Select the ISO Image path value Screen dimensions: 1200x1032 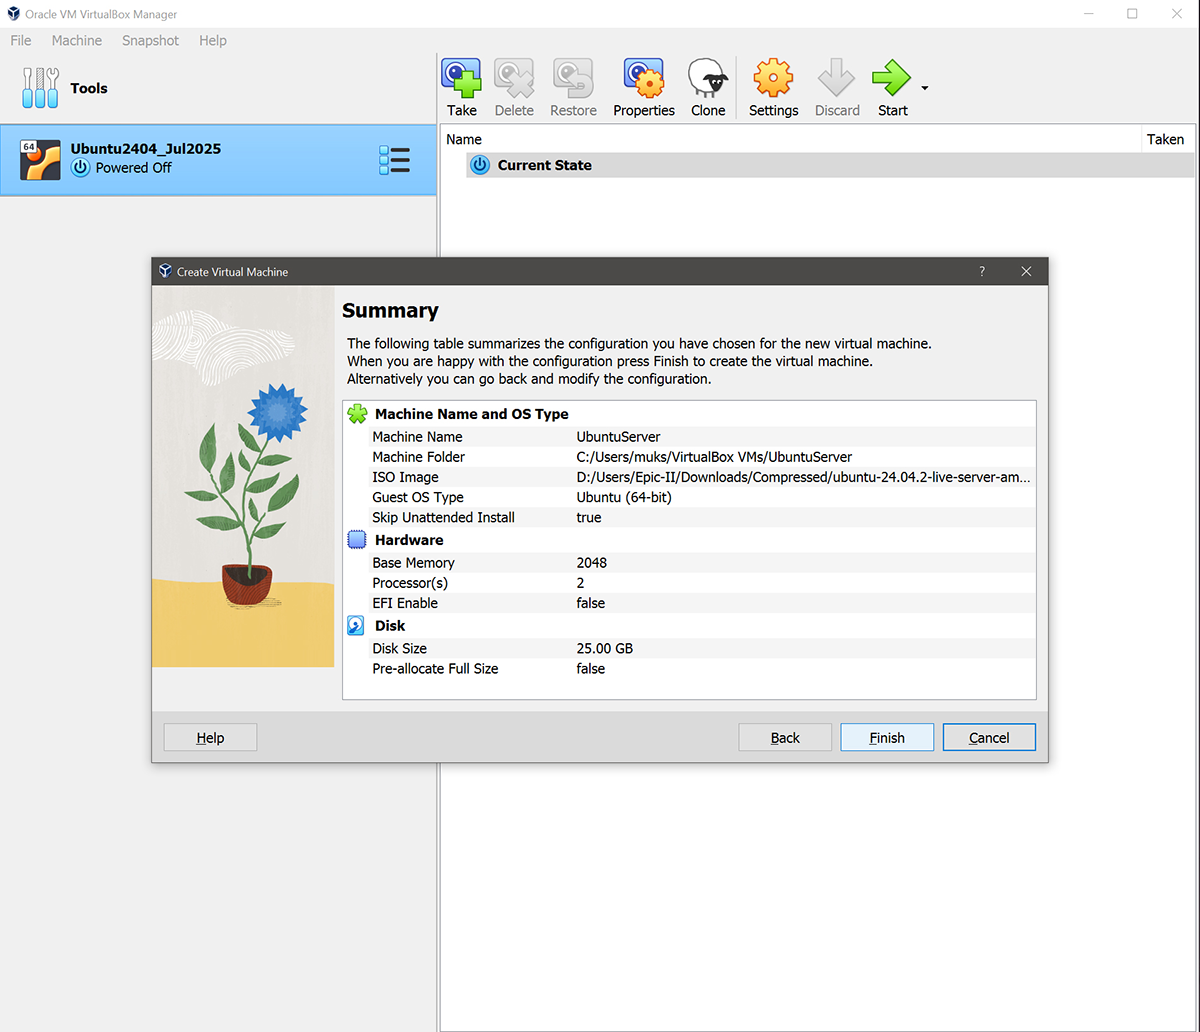pyautogui.click(x=804, y=477)
